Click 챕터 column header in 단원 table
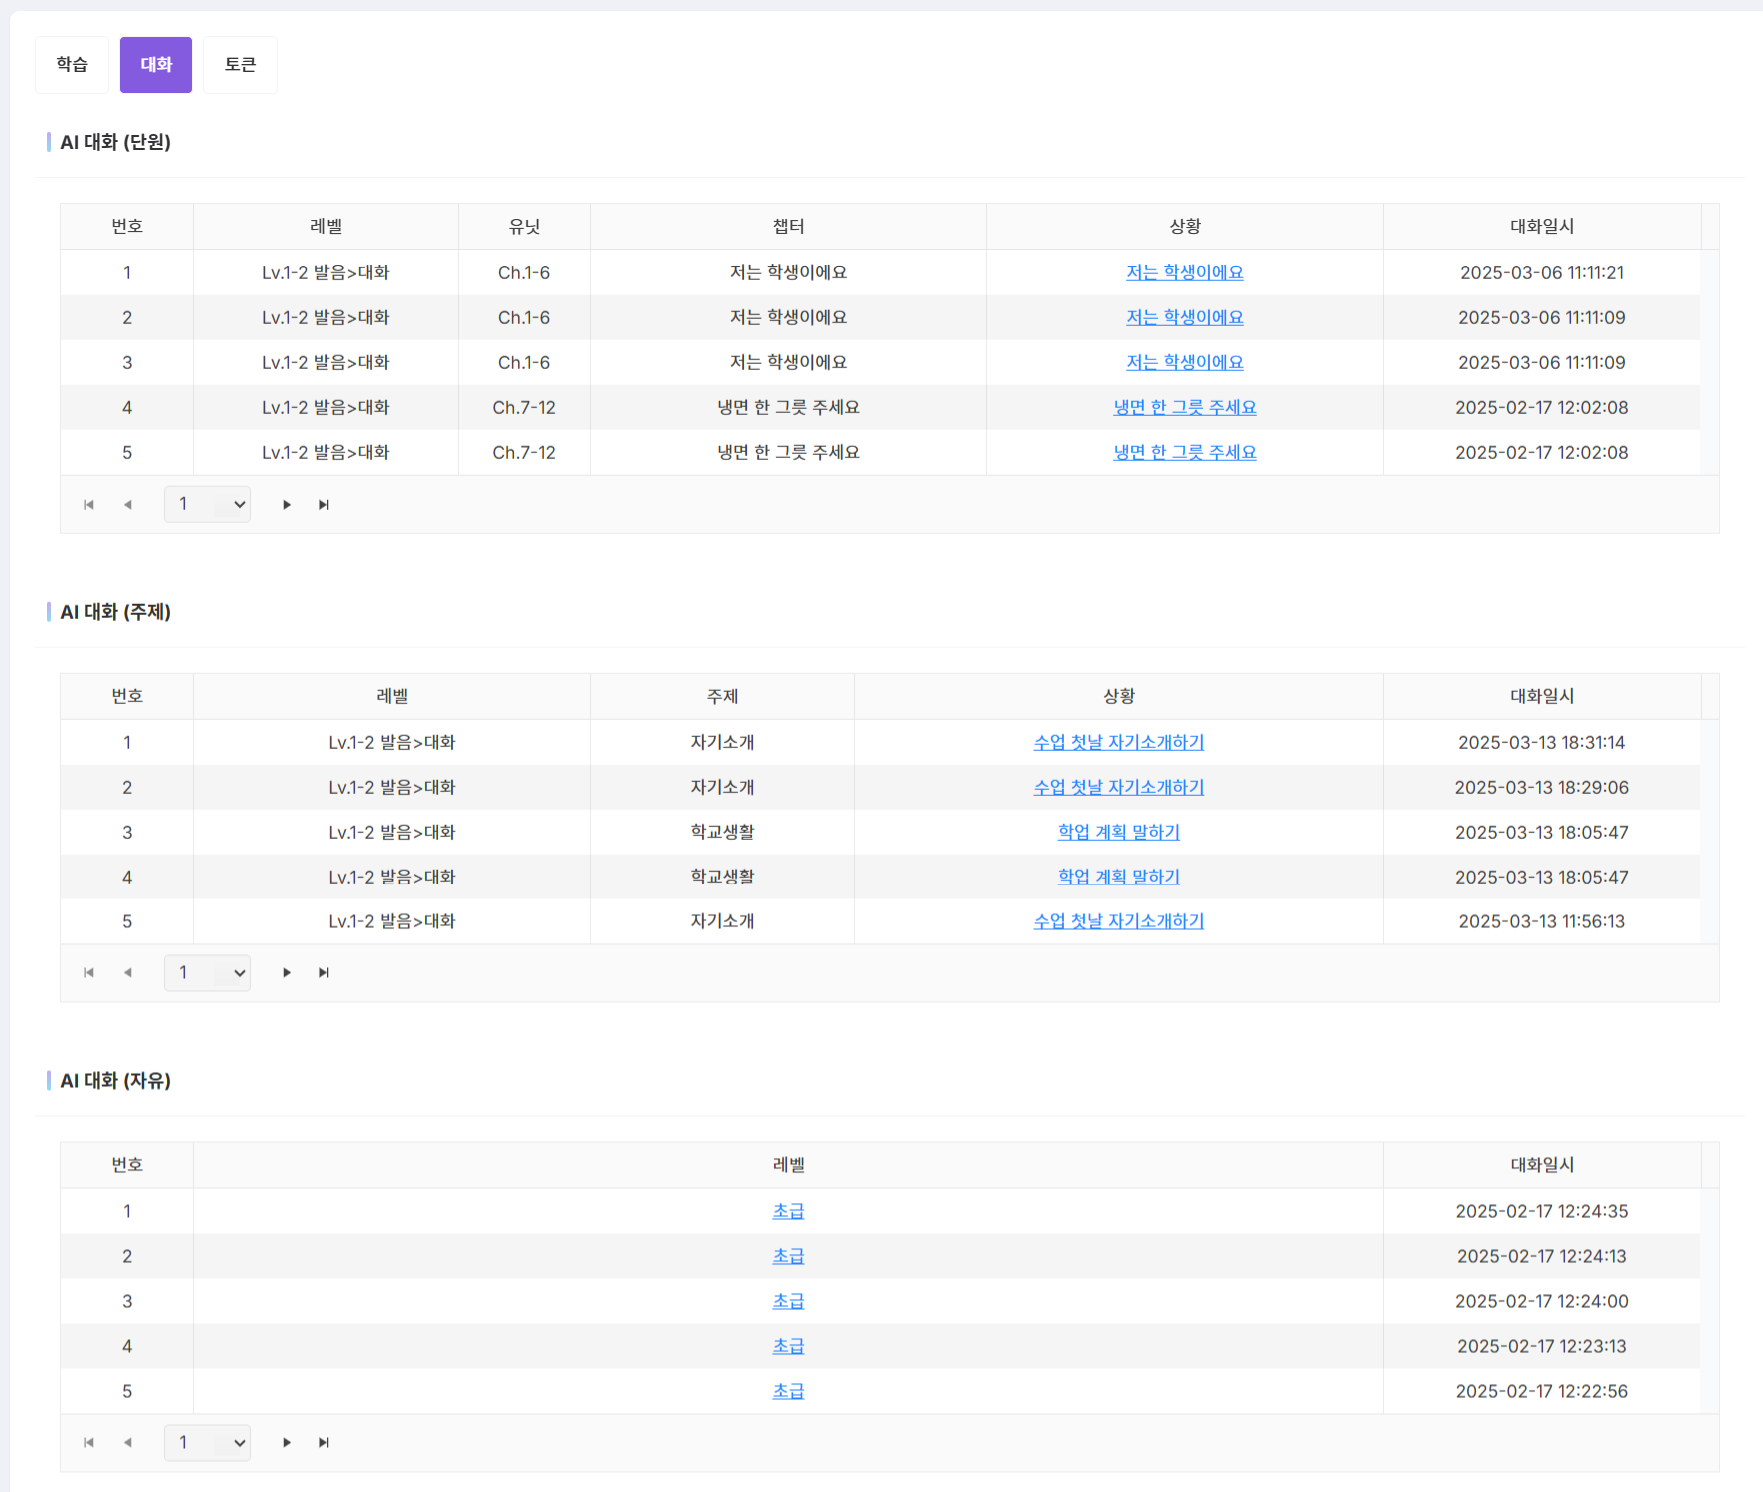Viewport: 1763px width, 1492px height. pos(788,227)
